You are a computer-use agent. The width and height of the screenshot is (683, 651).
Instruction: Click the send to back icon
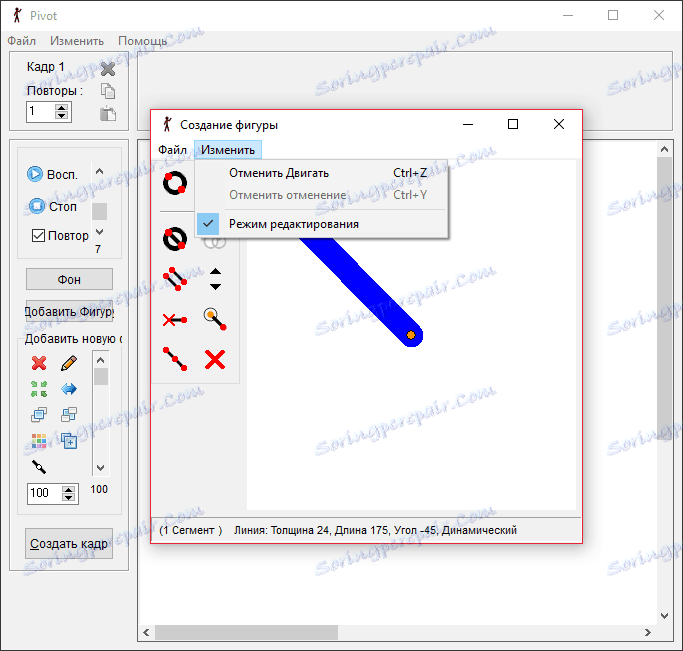(69, 415)
